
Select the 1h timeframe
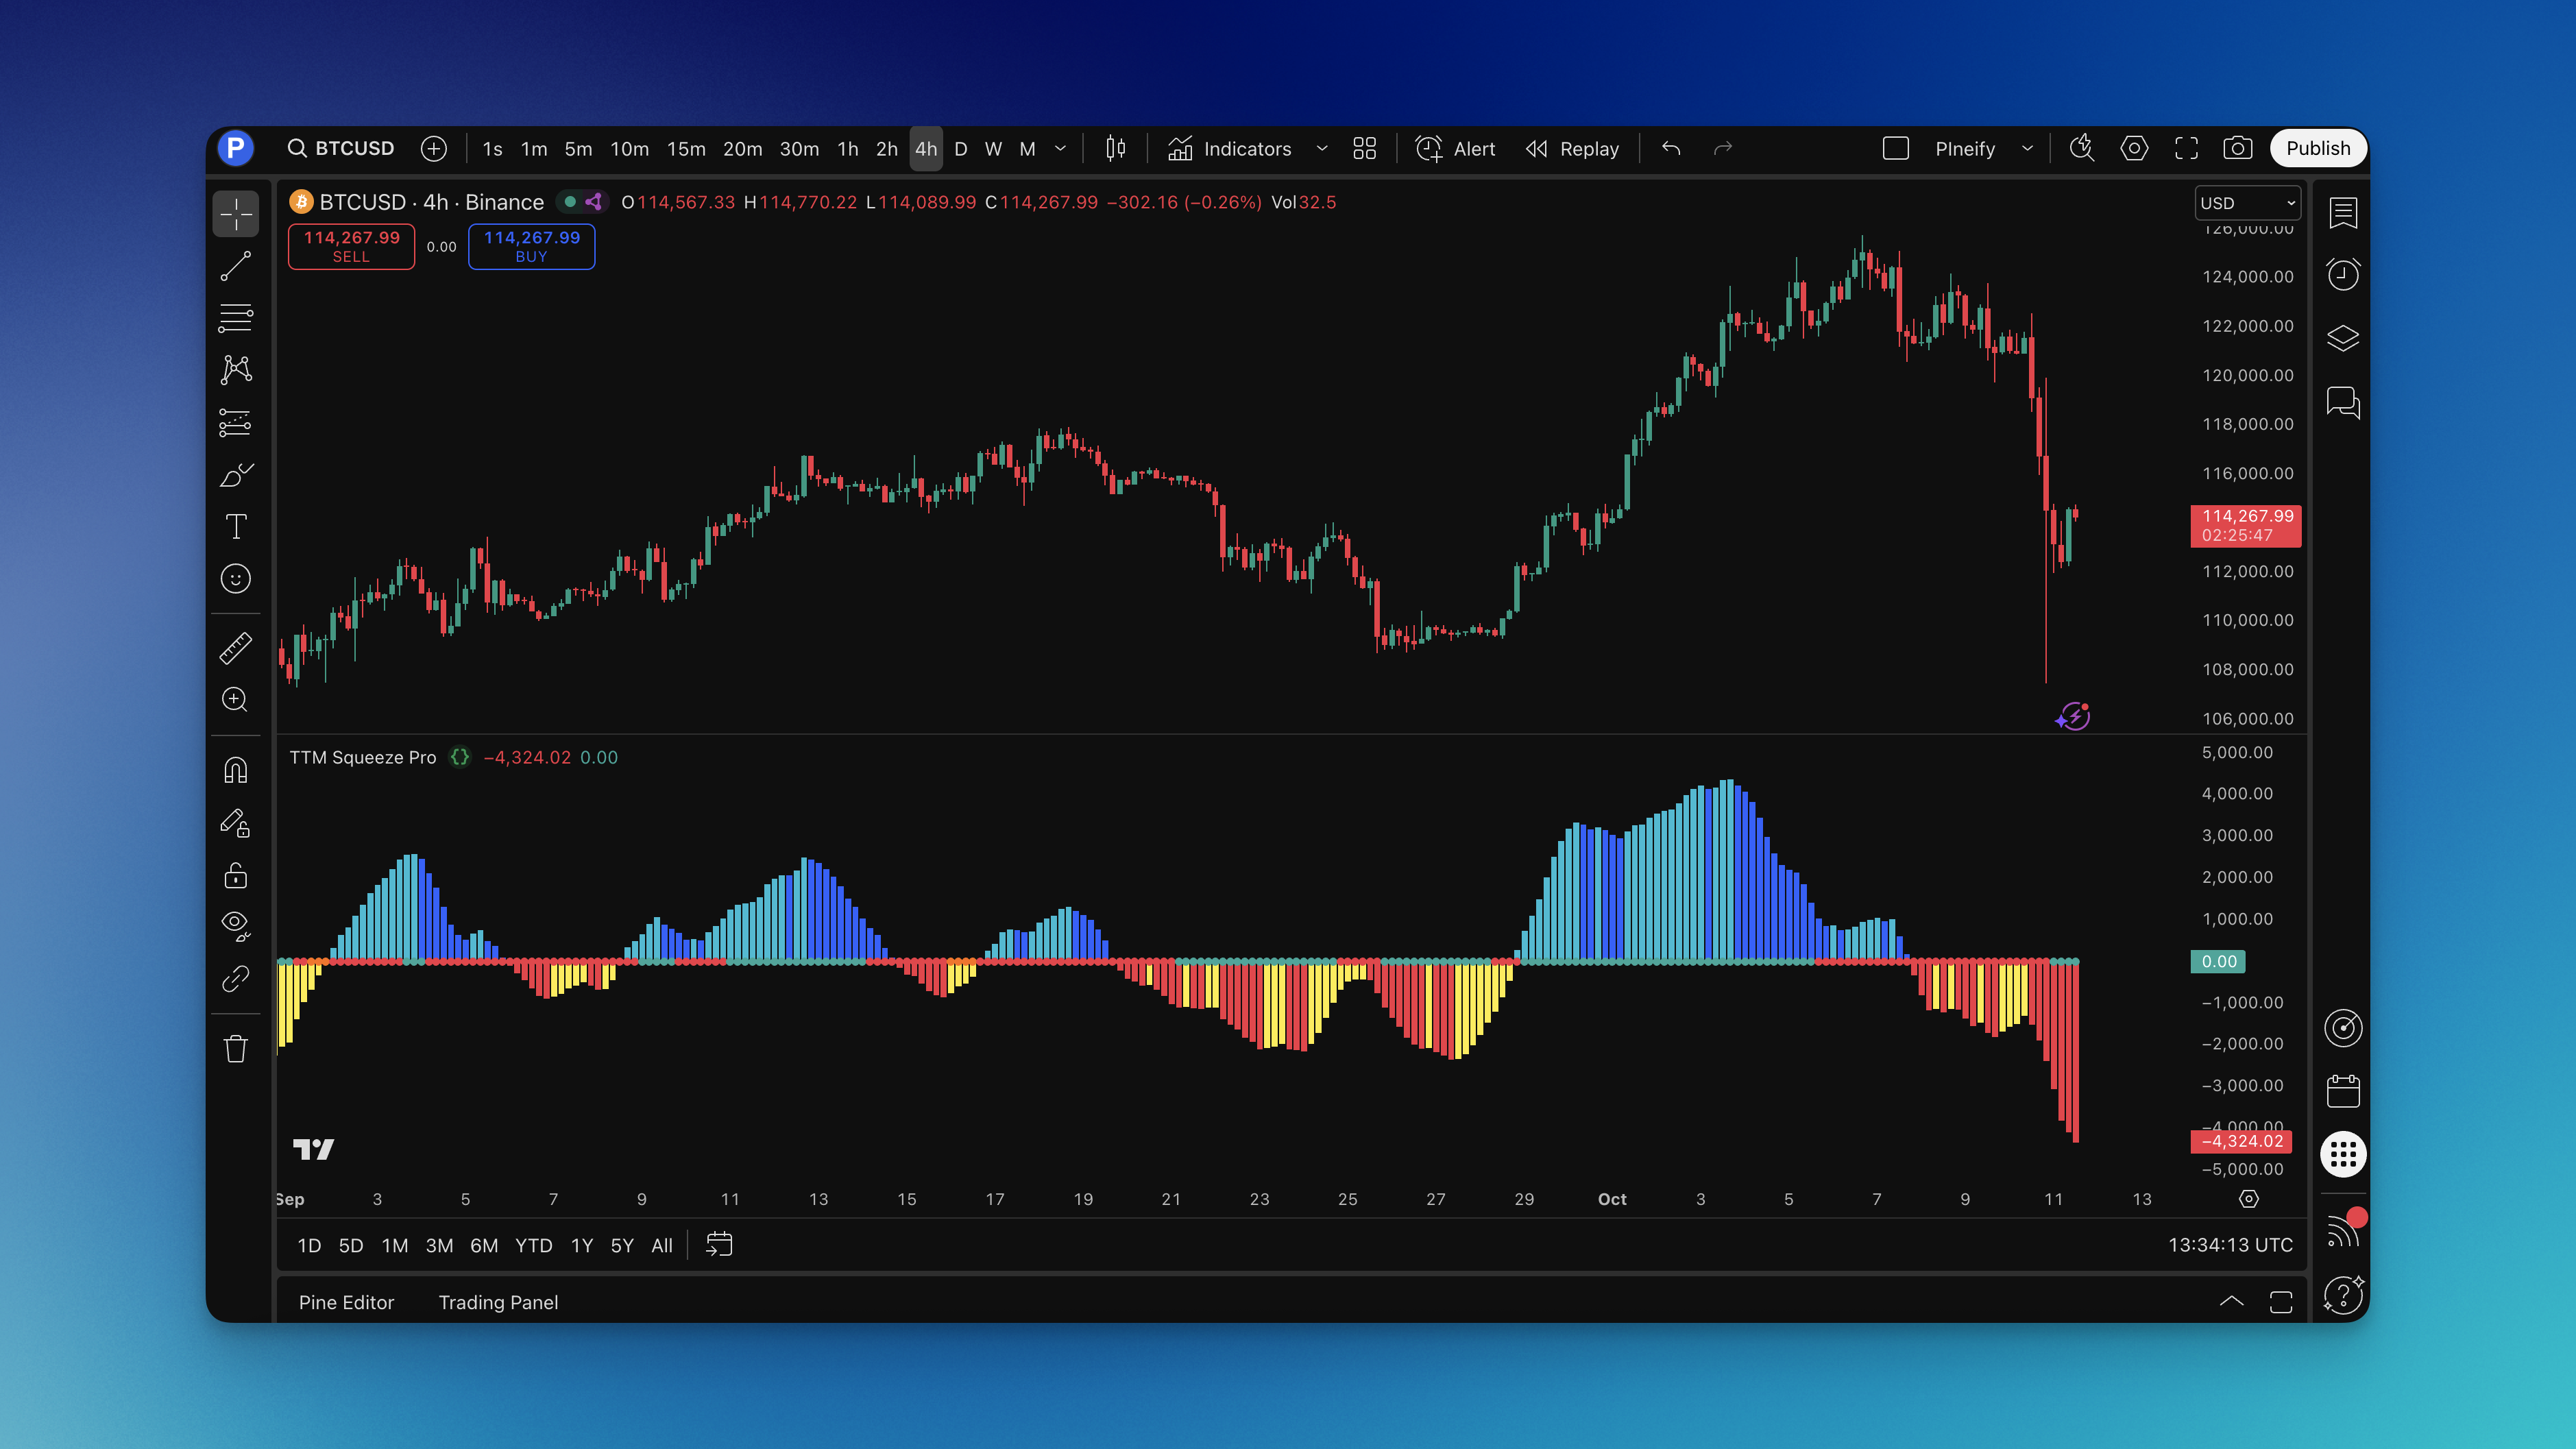(x=847, y=149)
